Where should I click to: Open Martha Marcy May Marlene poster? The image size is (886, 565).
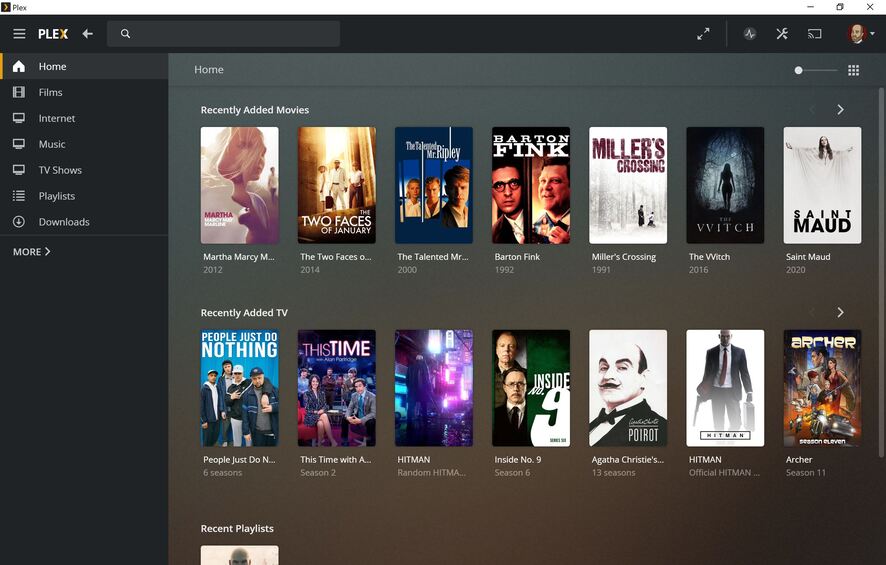click(240, 185)
